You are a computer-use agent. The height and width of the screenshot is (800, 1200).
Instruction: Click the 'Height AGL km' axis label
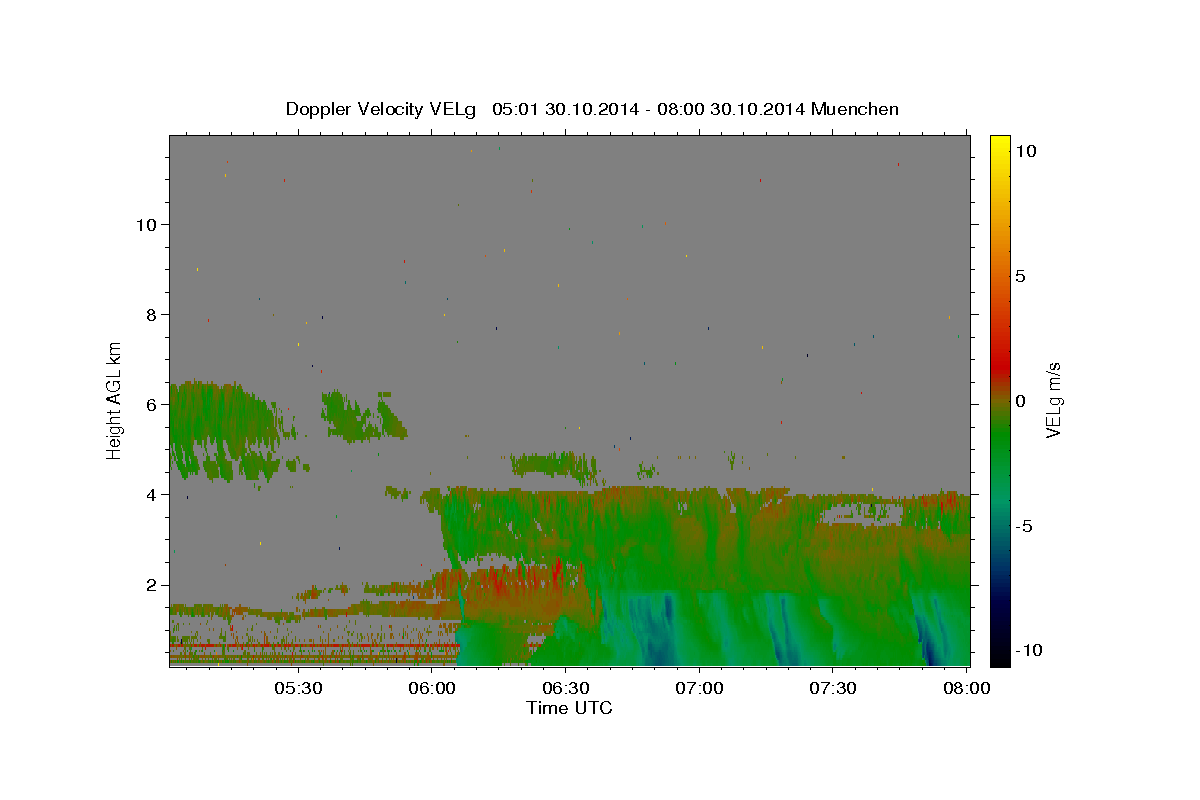click(x=115, y=400)
